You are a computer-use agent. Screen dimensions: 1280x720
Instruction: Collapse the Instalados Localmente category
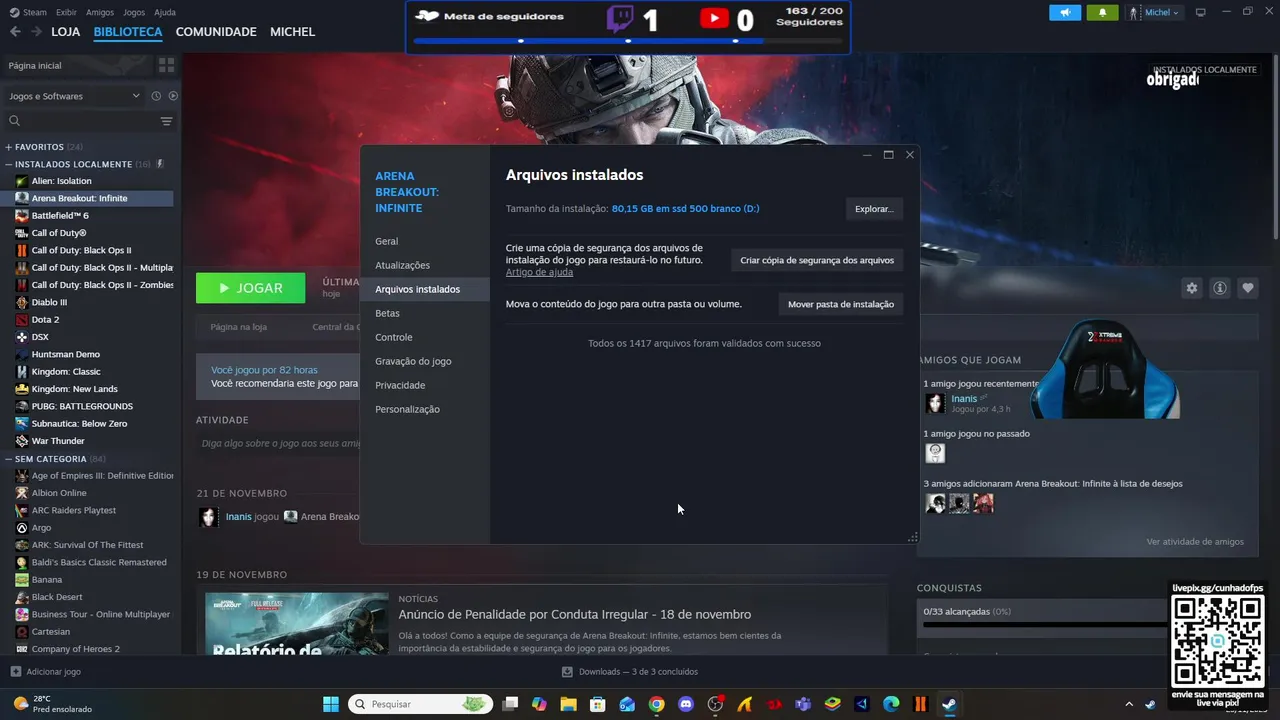[9, 164]
